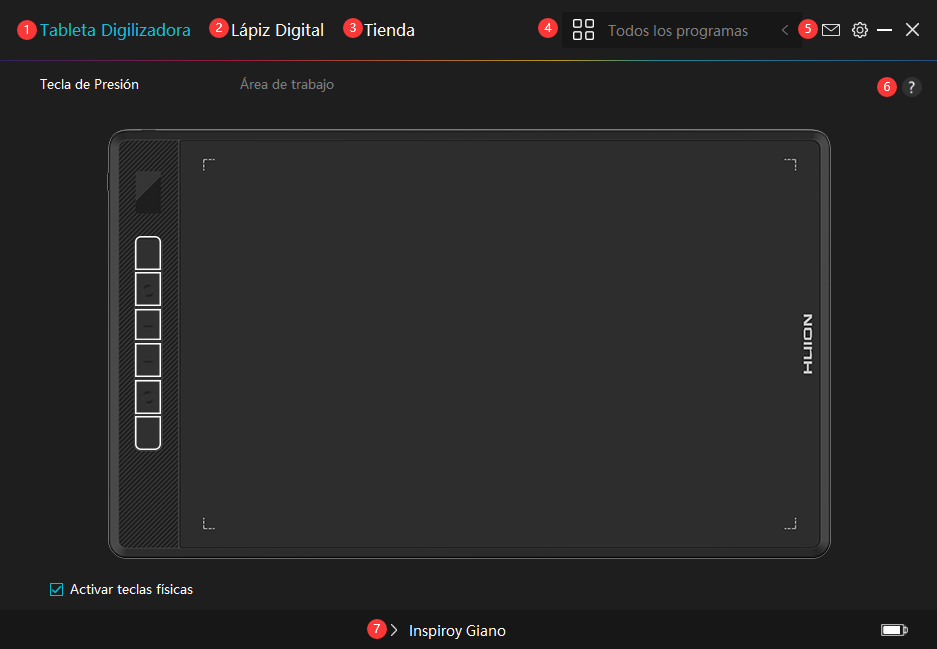This screenshot has width=937, height=649.
Task: Open the Tienda tab
Action: point(389,30)
